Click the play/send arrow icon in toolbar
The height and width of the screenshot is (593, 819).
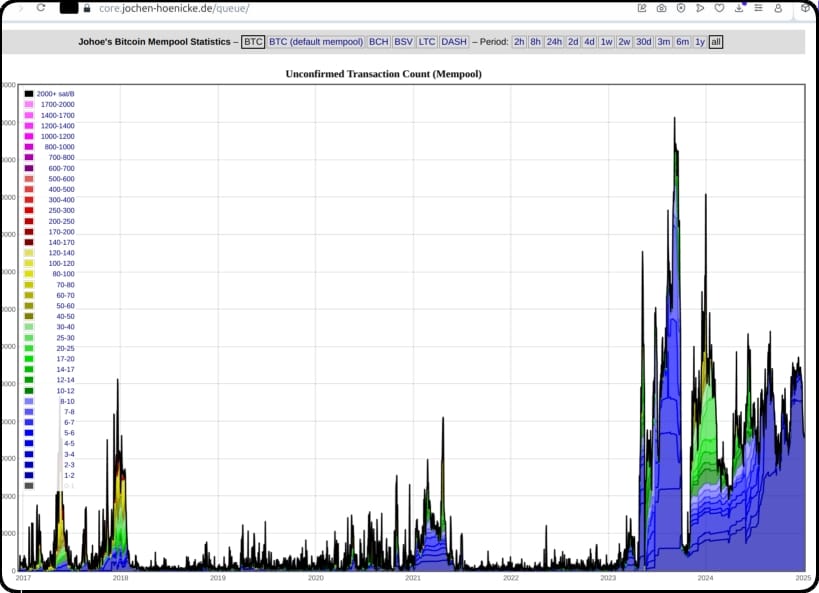click(700, 8)
